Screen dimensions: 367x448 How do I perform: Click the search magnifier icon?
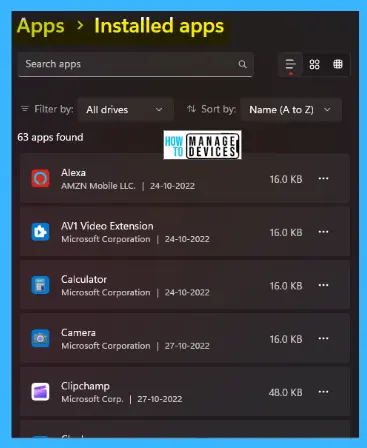(x=242, y=64)
